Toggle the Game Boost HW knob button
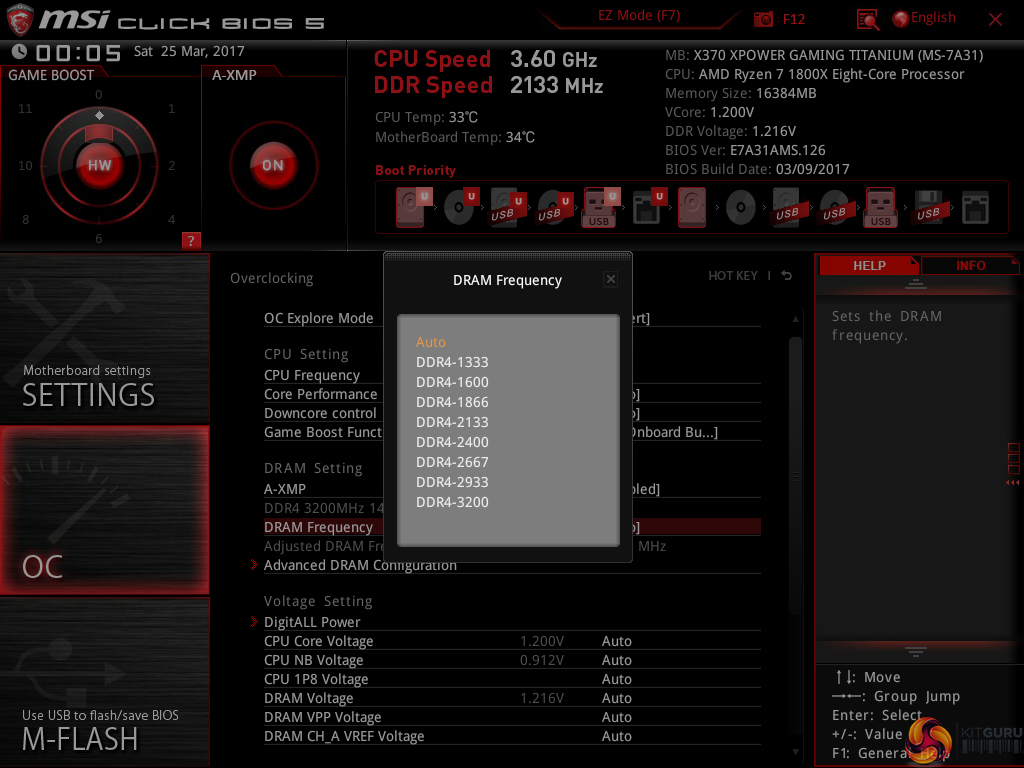 pos(99,165)
